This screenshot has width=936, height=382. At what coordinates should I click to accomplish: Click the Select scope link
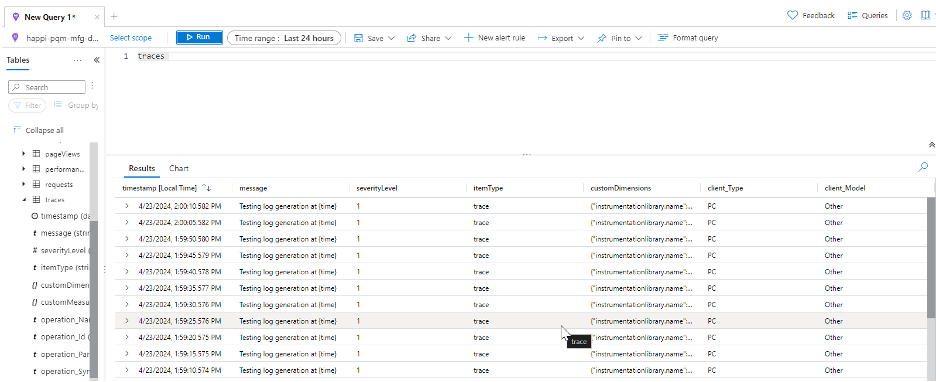(131, 38)
